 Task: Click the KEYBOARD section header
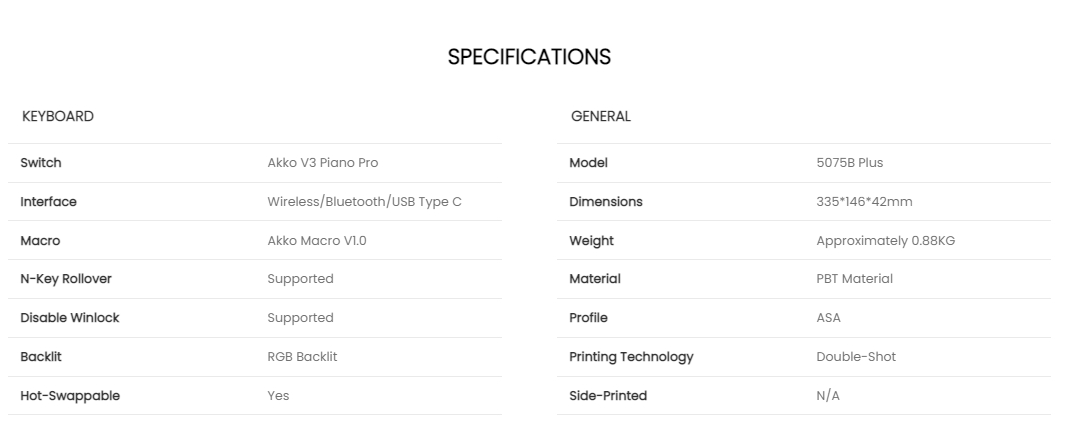click(58, 116)
